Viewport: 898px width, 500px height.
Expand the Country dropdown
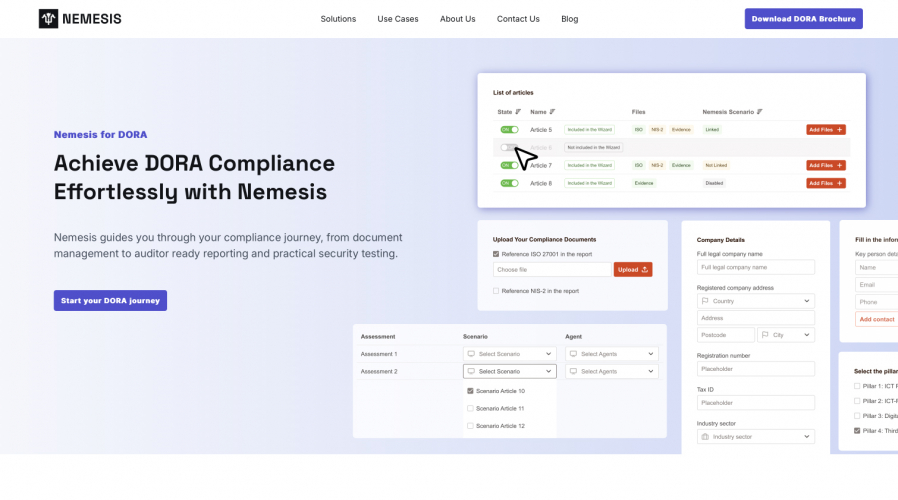click(x=755, y=301)
